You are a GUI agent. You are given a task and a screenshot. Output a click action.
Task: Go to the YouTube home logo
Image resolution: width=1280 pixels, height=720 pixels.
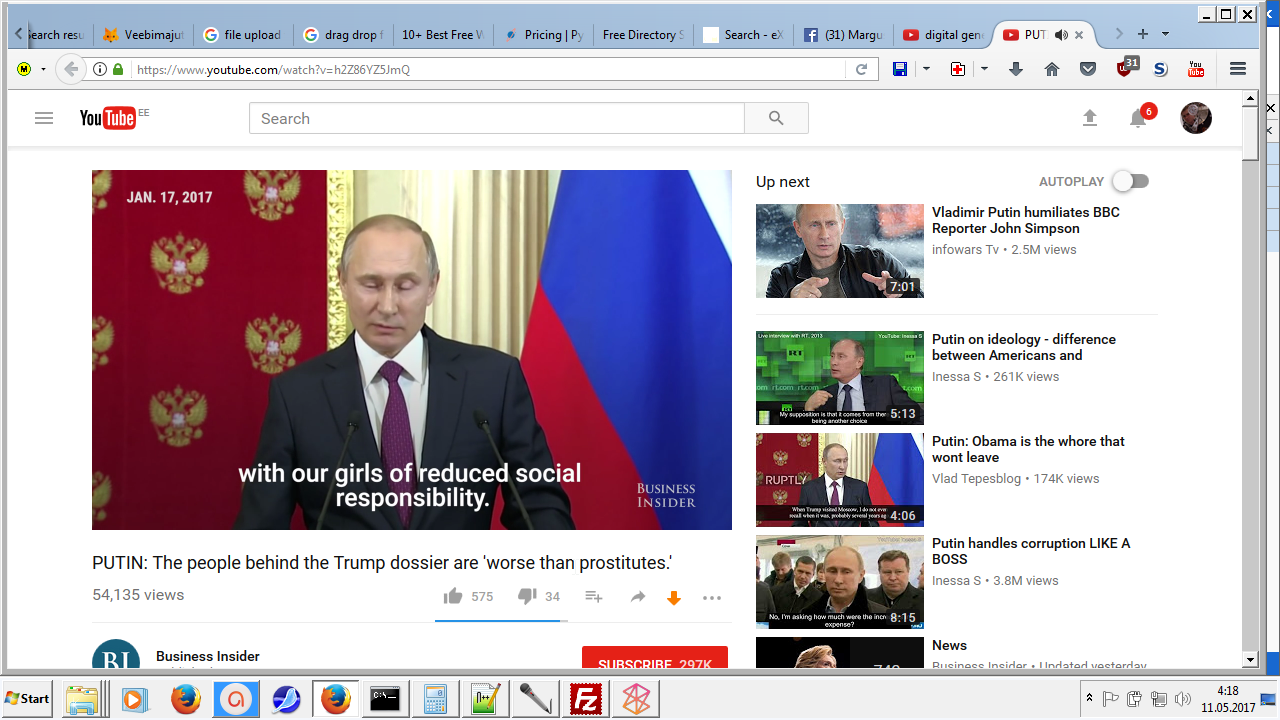(x=108, y=118)
